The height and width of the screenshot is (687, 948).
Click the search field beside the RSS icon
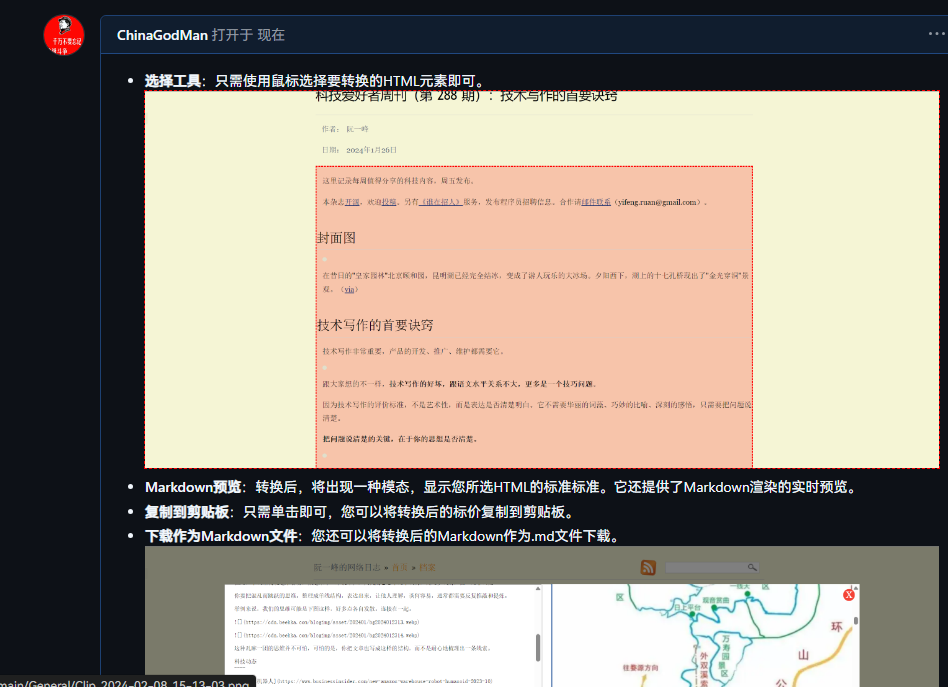(x=705, y=568)
